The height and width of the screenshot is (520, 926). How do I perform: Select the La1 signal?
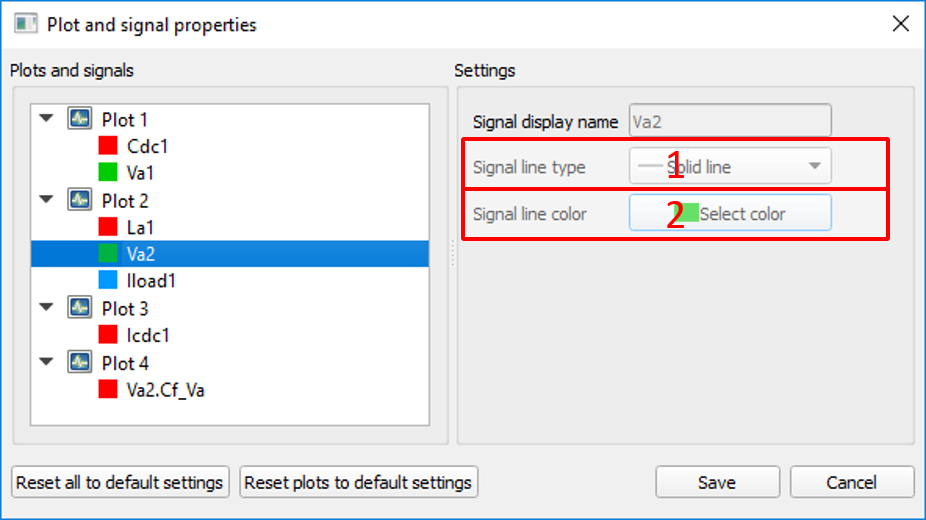(x=140, y=227)
